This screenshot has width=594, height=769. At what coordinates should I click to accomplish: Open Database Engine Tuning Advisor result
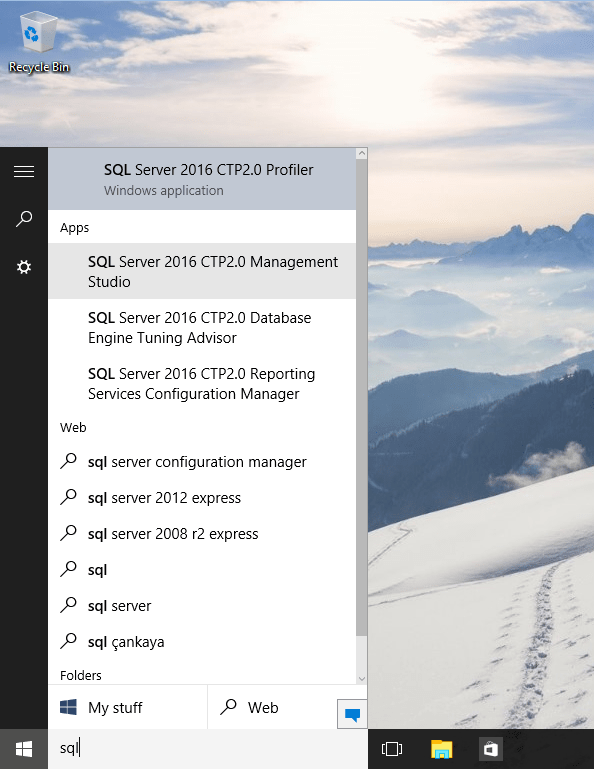pos(202,328)
